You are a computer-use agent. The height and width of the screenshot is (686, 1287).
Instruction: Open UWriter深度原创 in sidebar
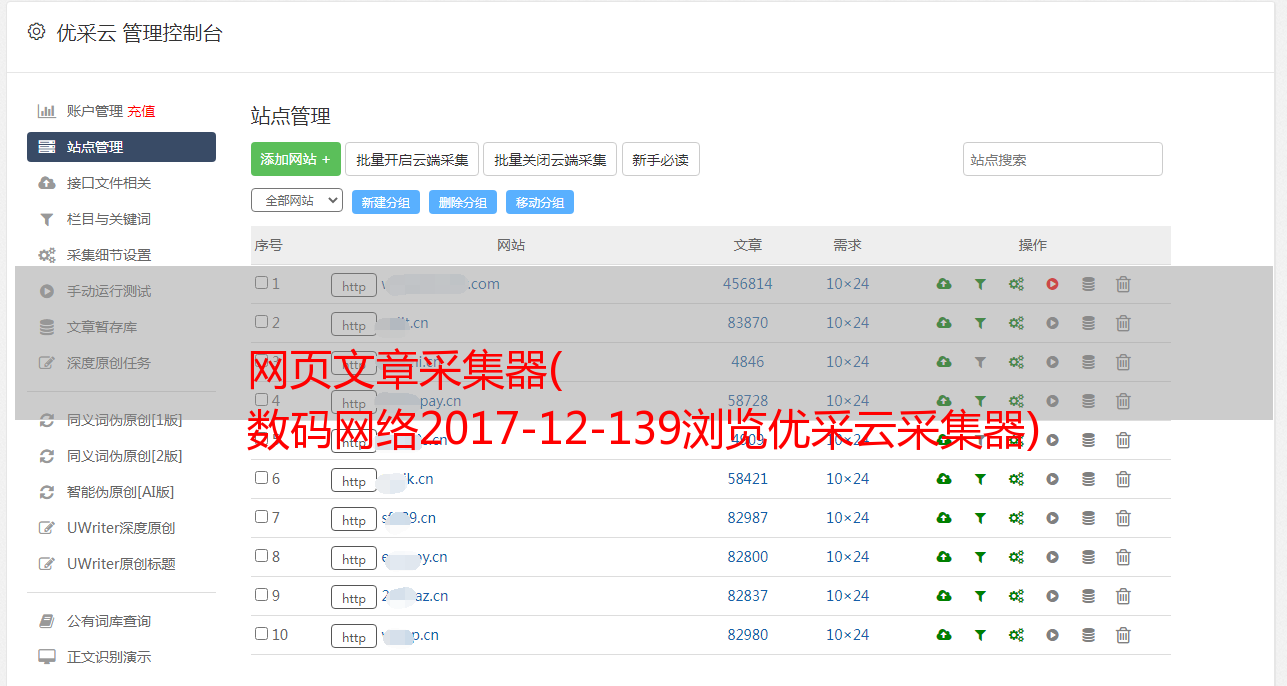coord(121,528)
